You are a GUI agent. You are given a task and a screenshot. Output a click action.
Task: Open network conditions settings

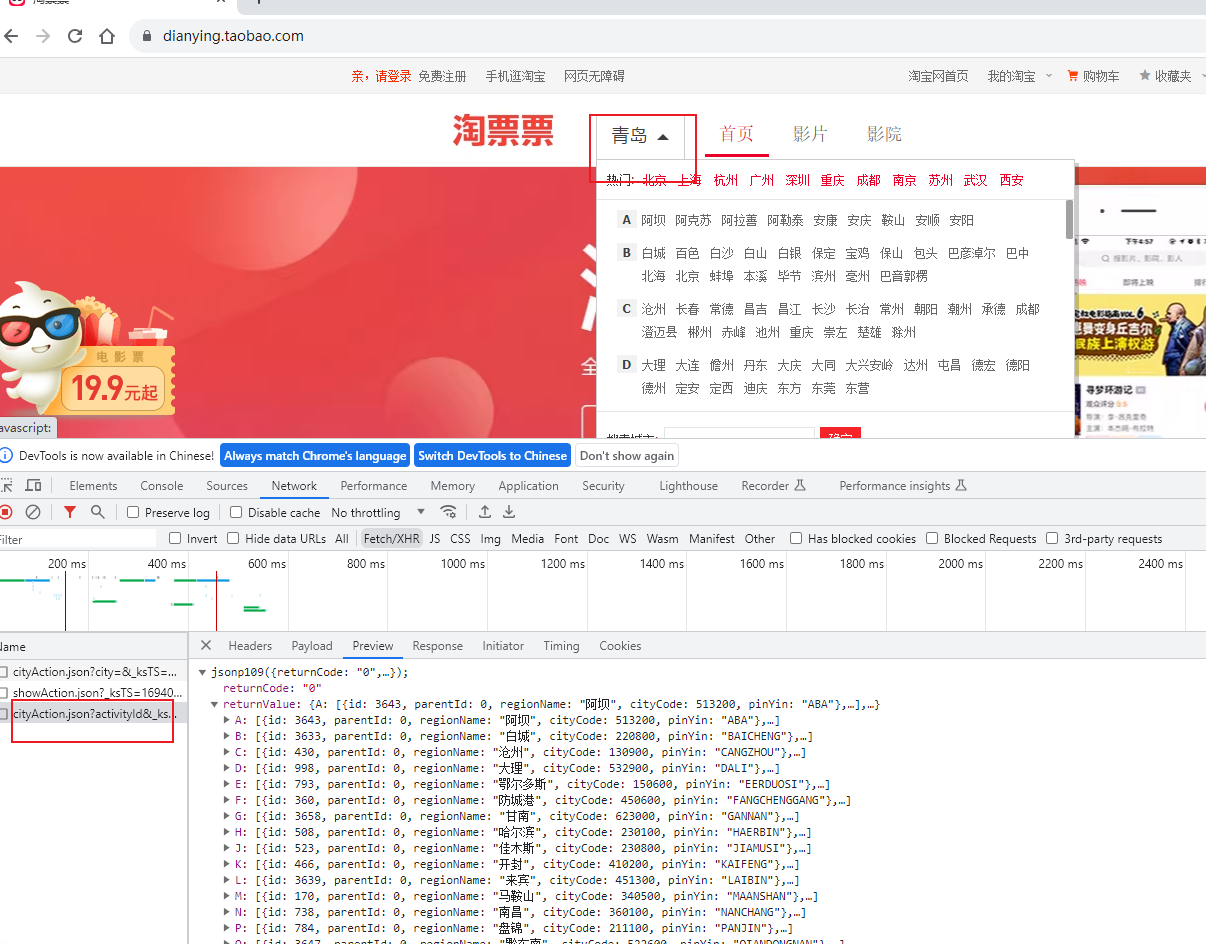pyautogui.click(x=449, y=512)
